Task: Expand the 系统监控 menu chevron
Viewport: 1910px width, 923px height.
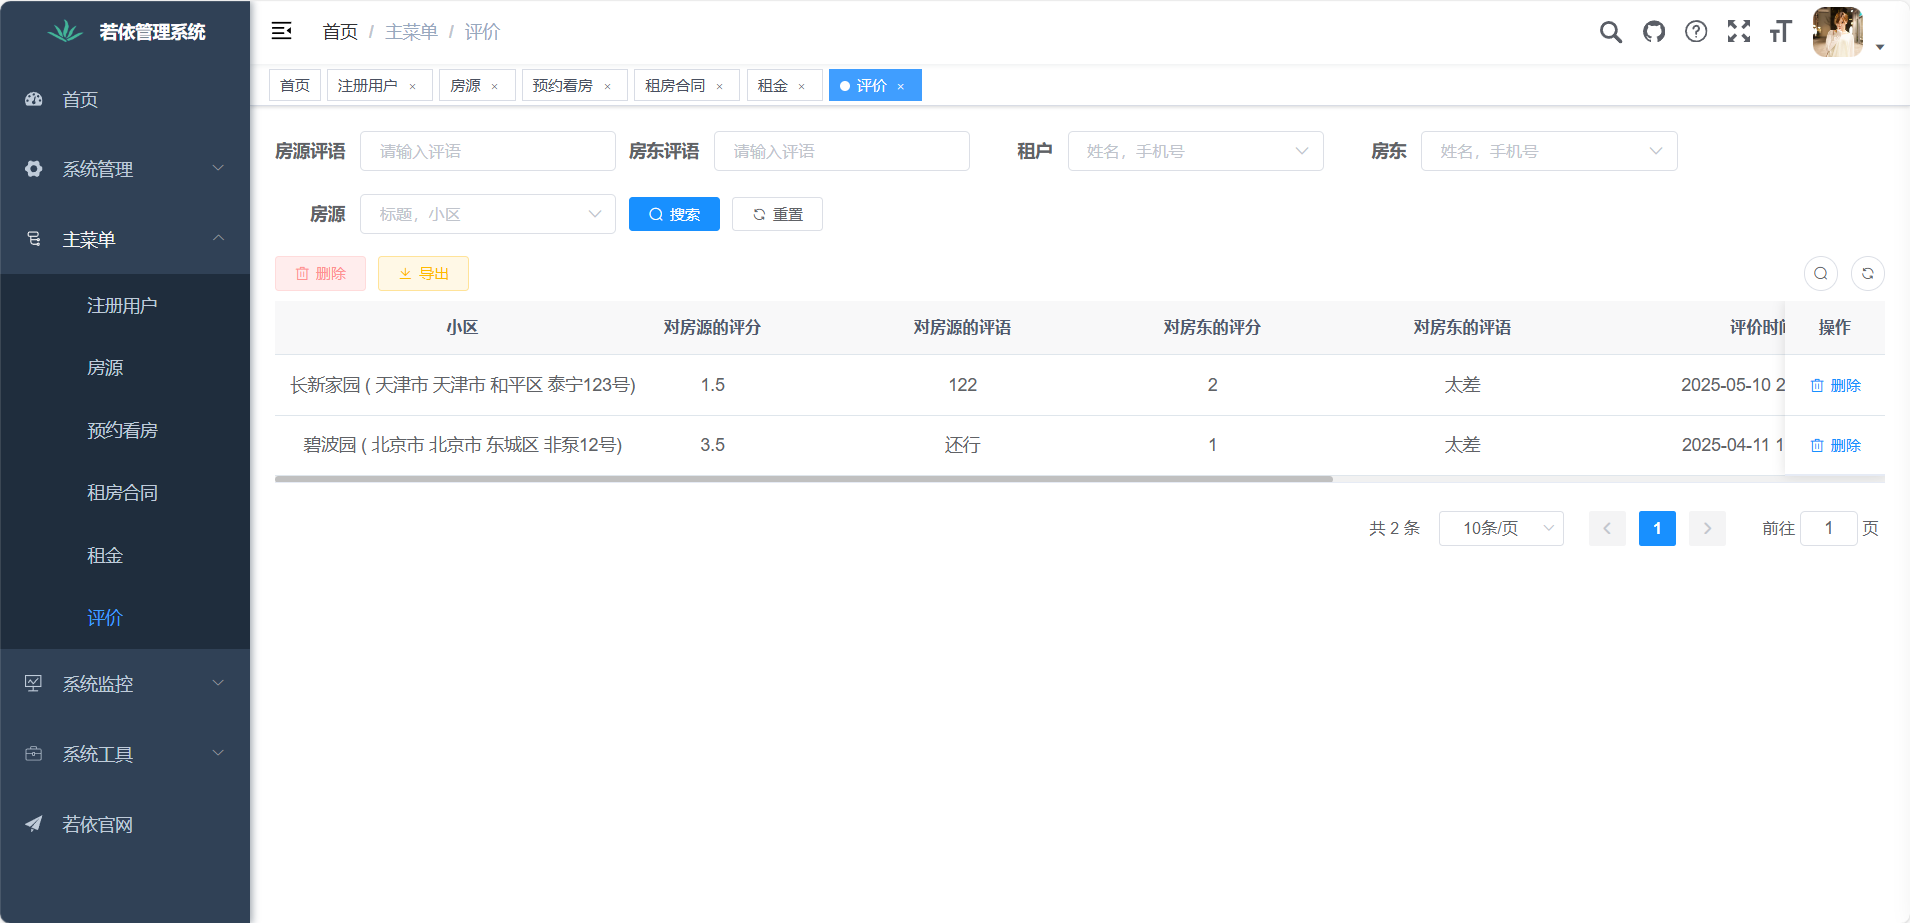Action: [218, 683]
